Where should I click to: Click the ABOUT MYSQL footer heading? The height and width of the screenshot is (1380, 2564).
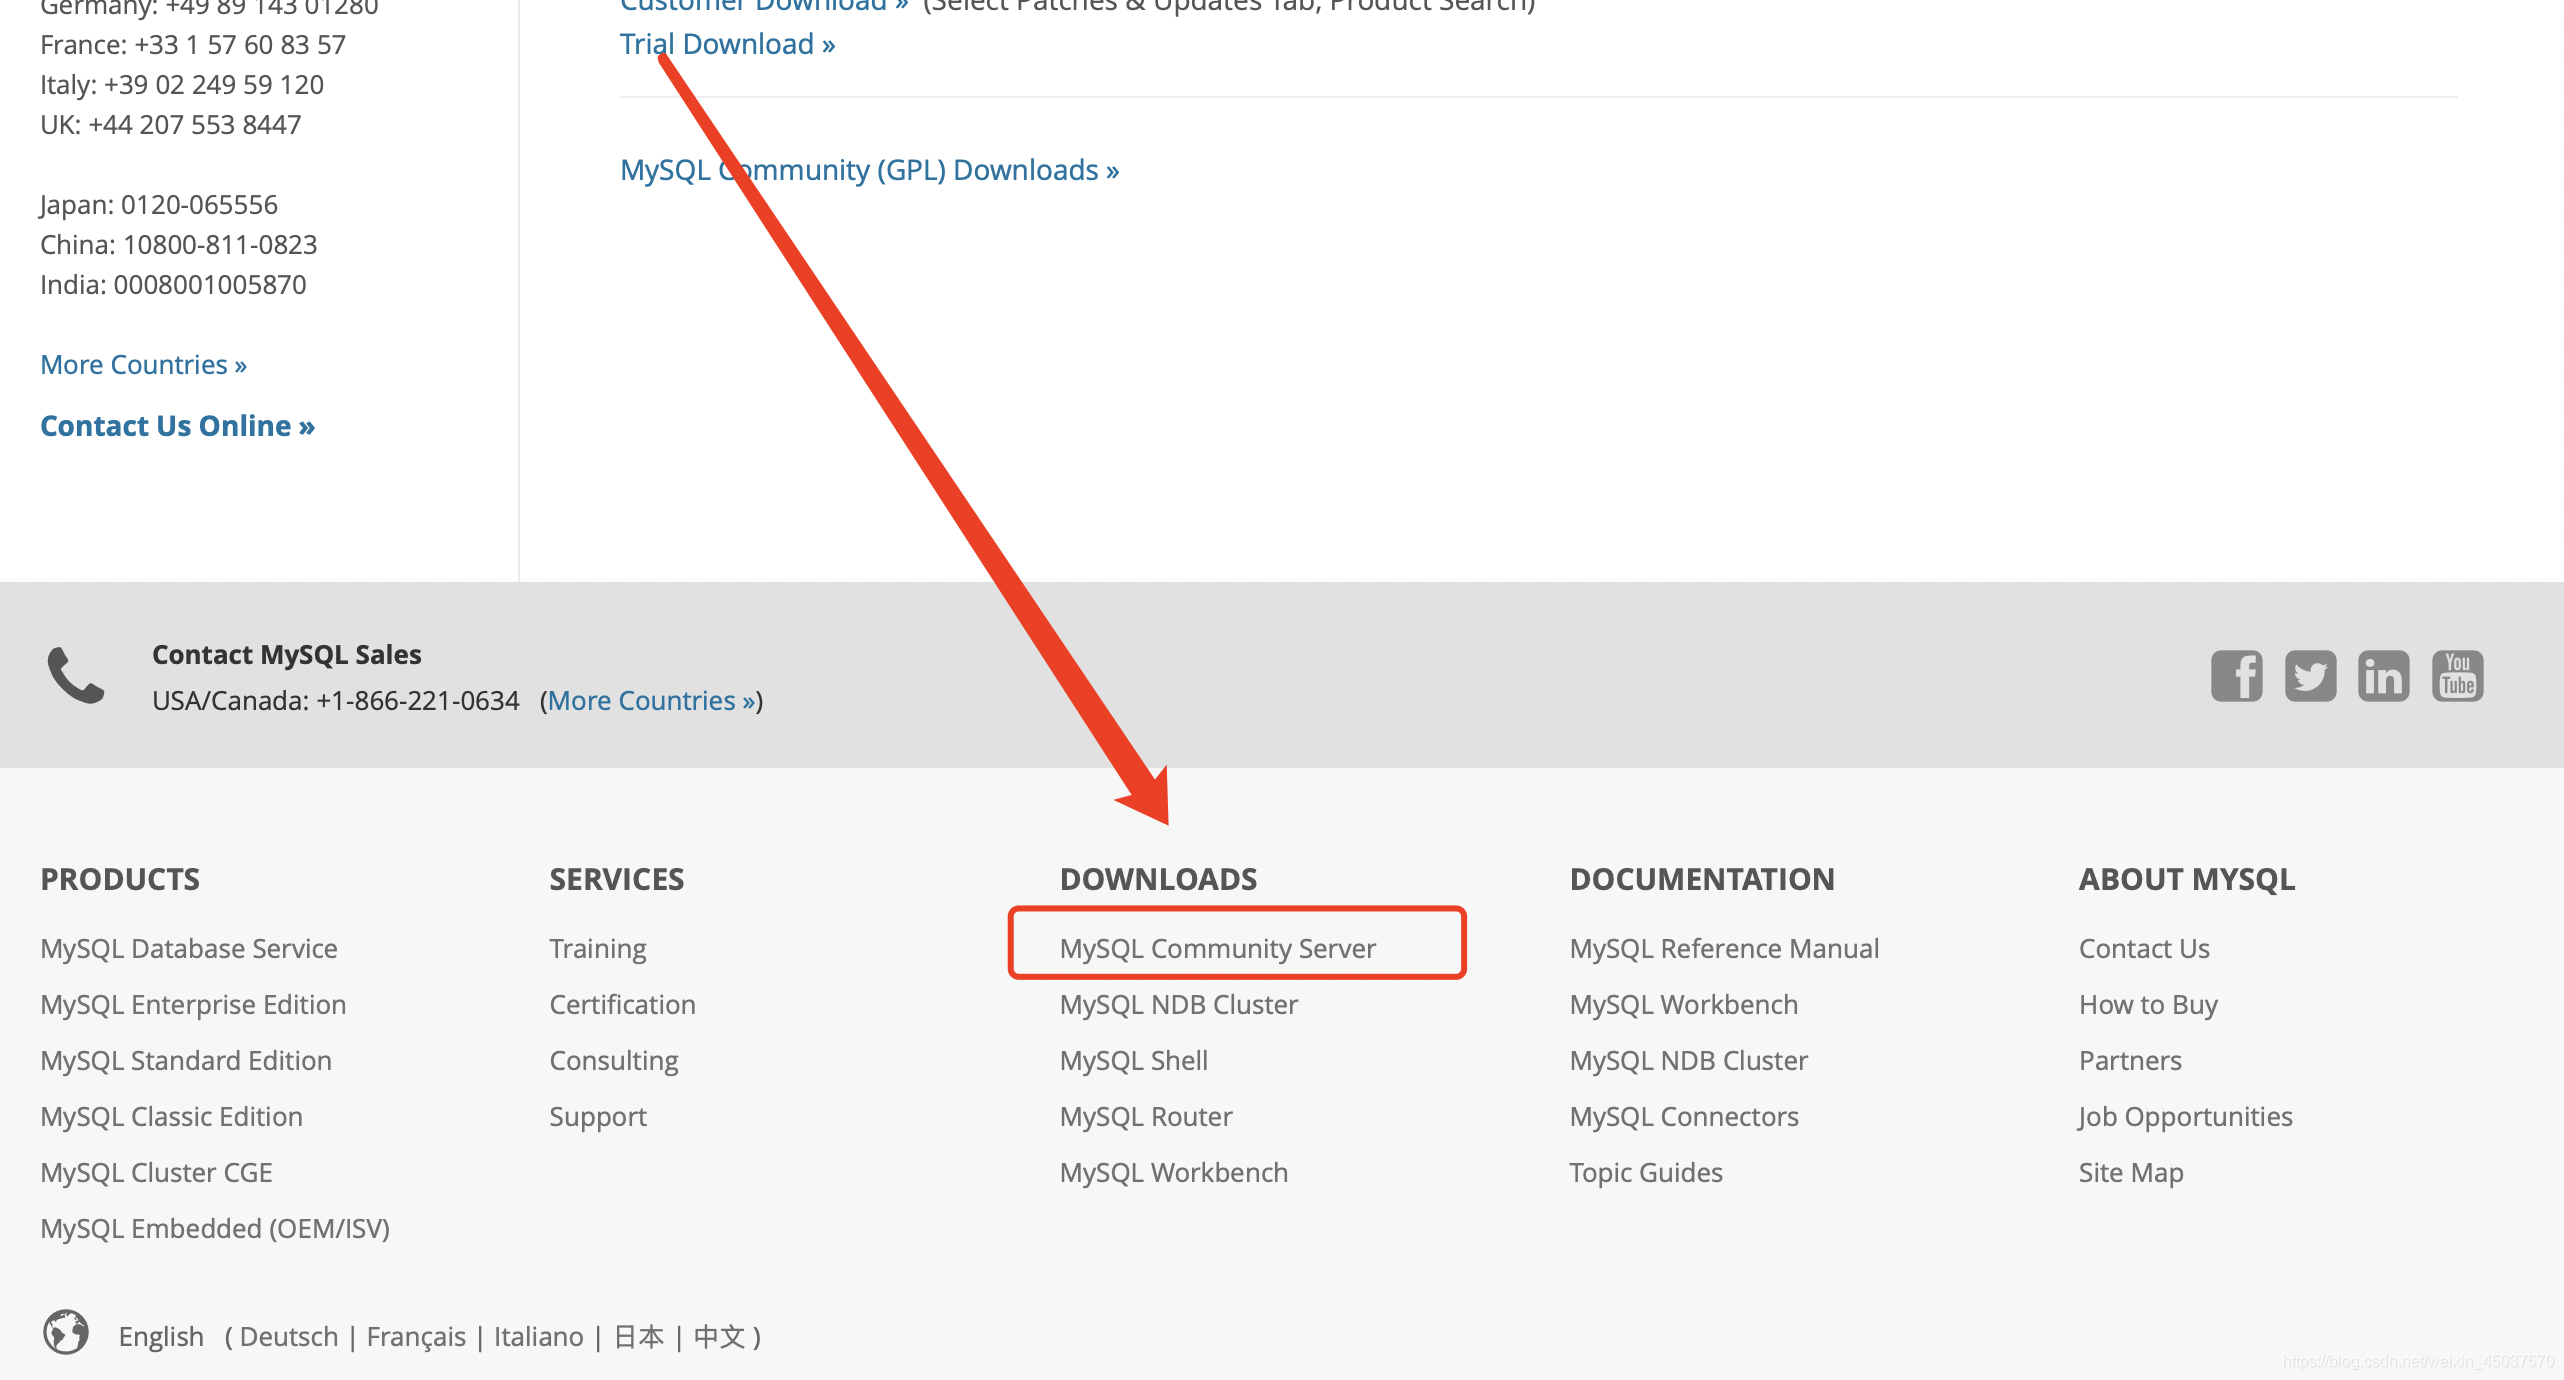pyautogui.click(x=2186, y=879)
